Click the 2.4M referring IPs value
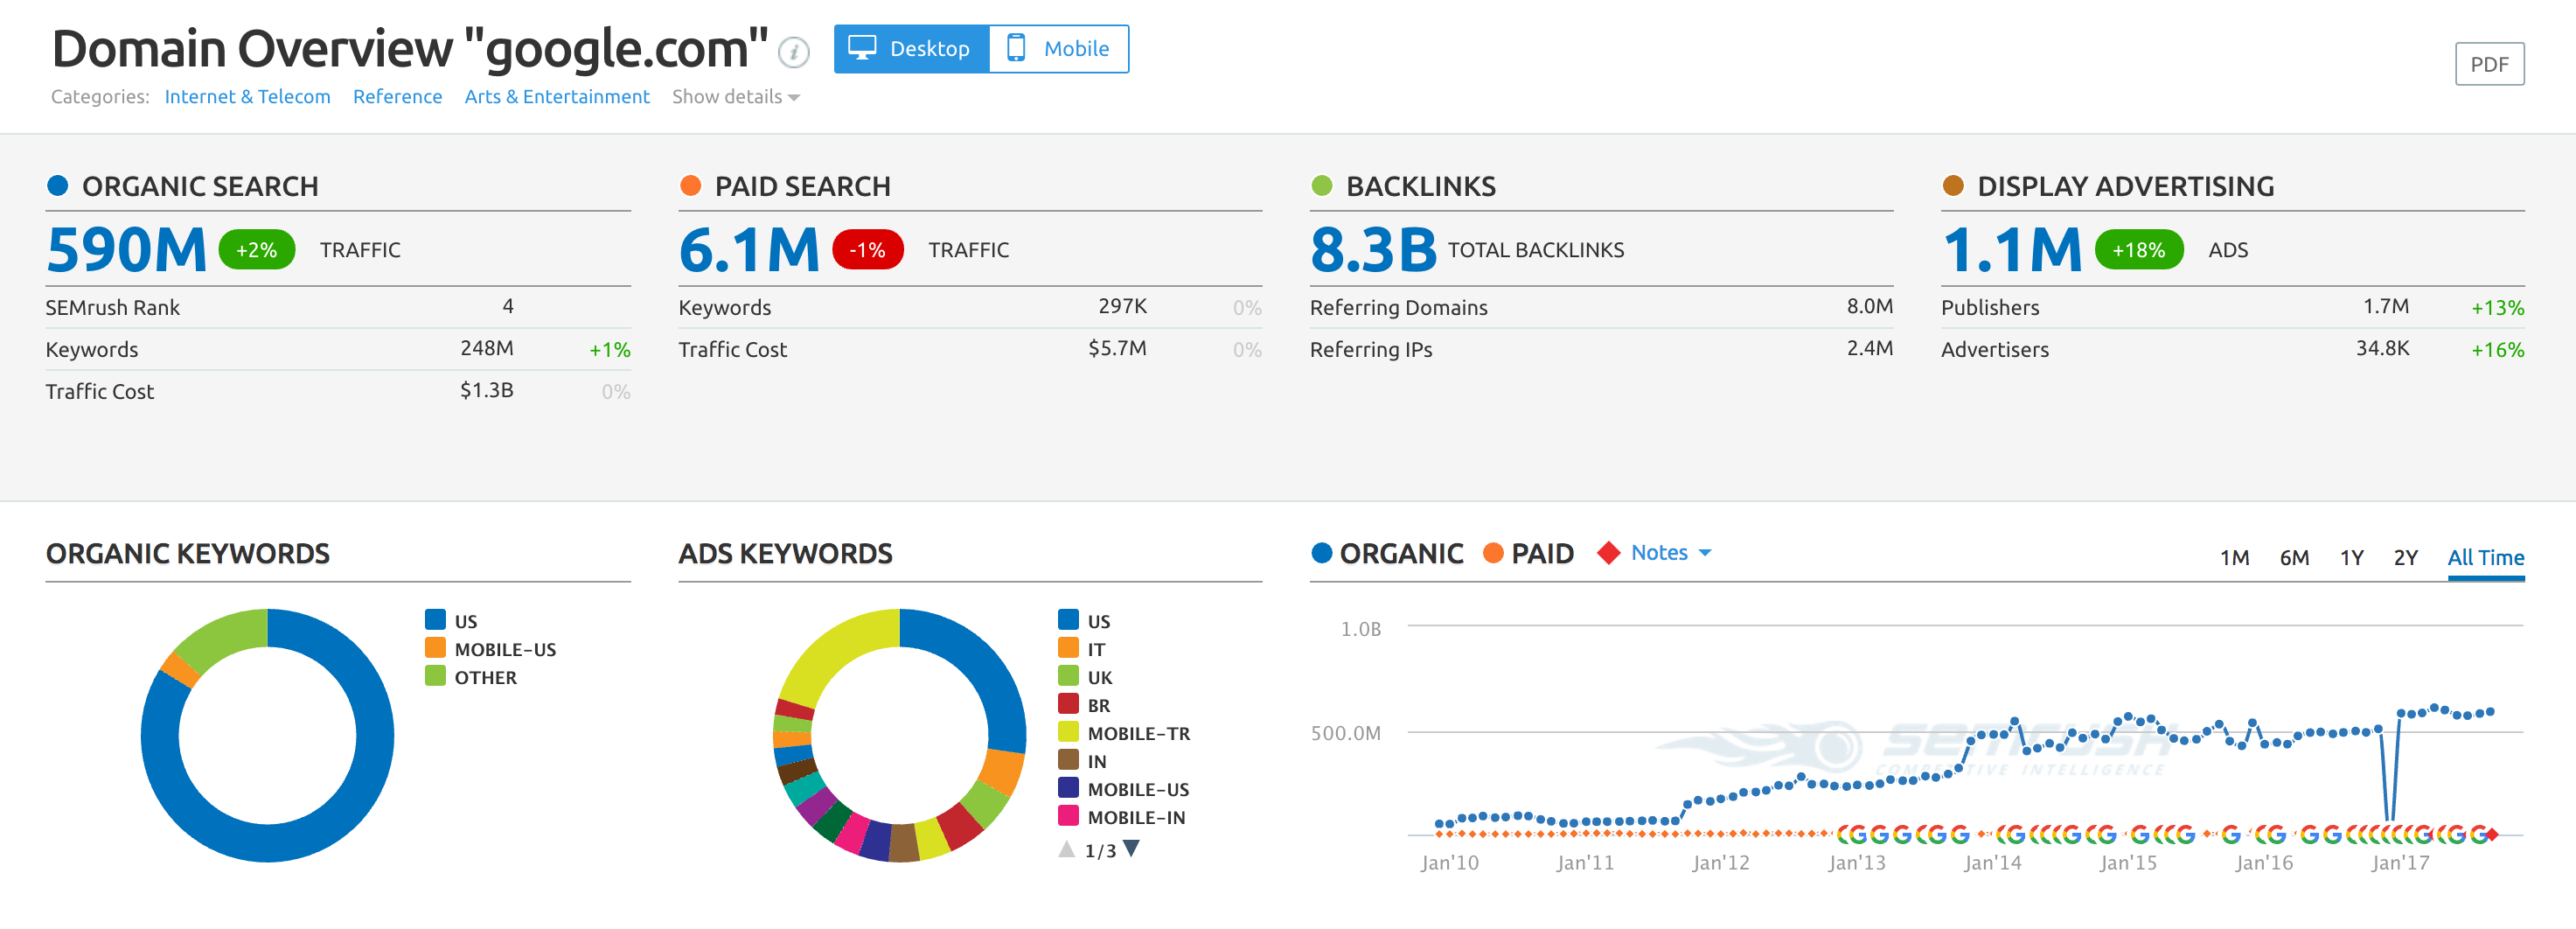This screenshot has height=929, width=2576. pos(1869,348)
